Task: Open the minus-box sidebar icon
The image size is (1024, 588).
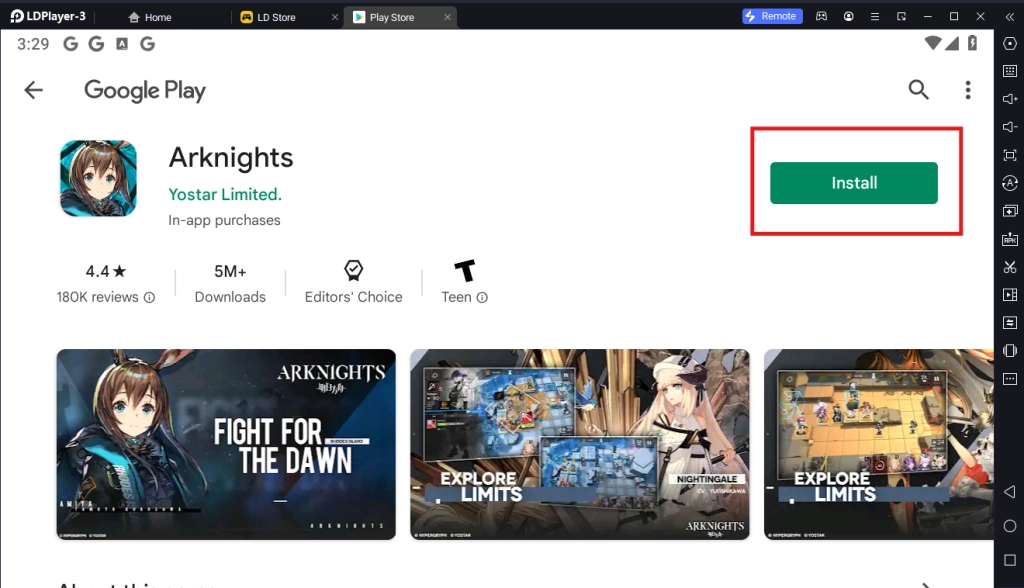Action: click(x=1010, y=323)
